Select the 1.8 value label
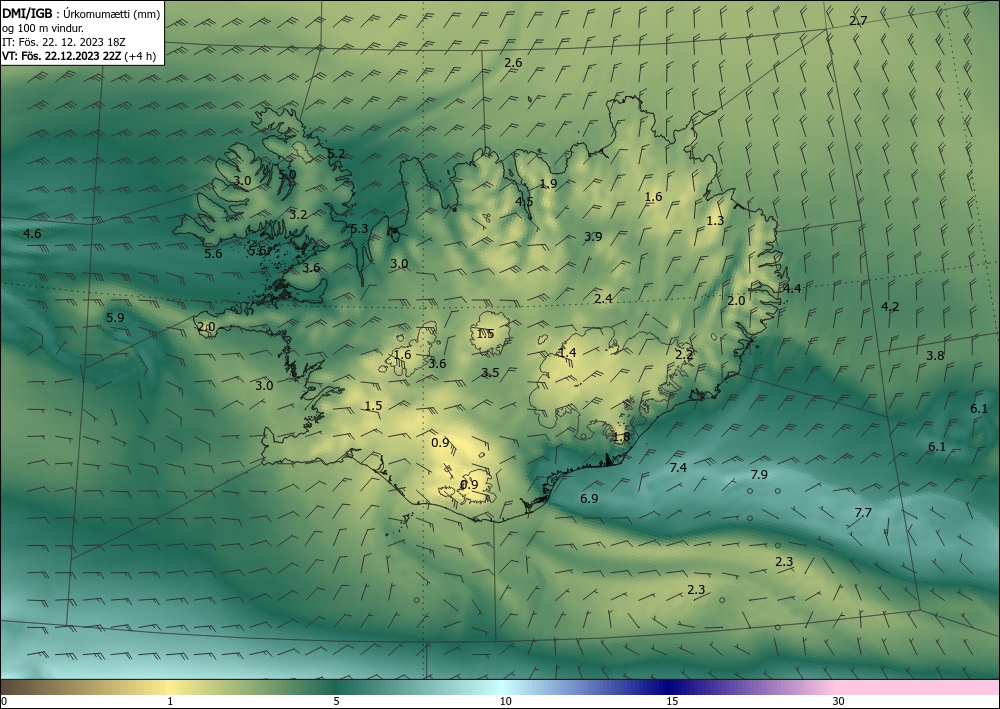 click(621, 437)
